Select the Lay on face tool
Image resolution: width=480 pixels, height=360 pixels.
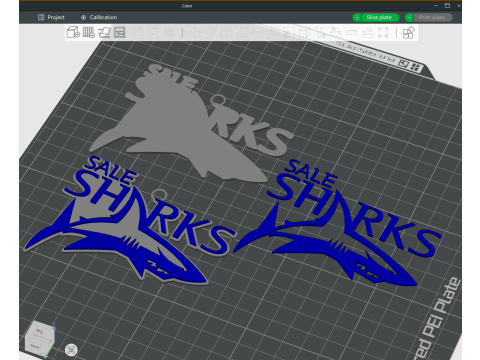[x=242, y=32]
